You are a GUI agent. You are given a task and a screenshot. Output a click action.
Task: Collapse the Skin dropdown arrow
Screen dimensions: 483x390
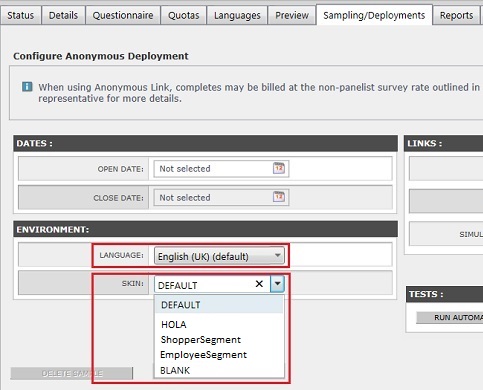(x=277, y=284)
